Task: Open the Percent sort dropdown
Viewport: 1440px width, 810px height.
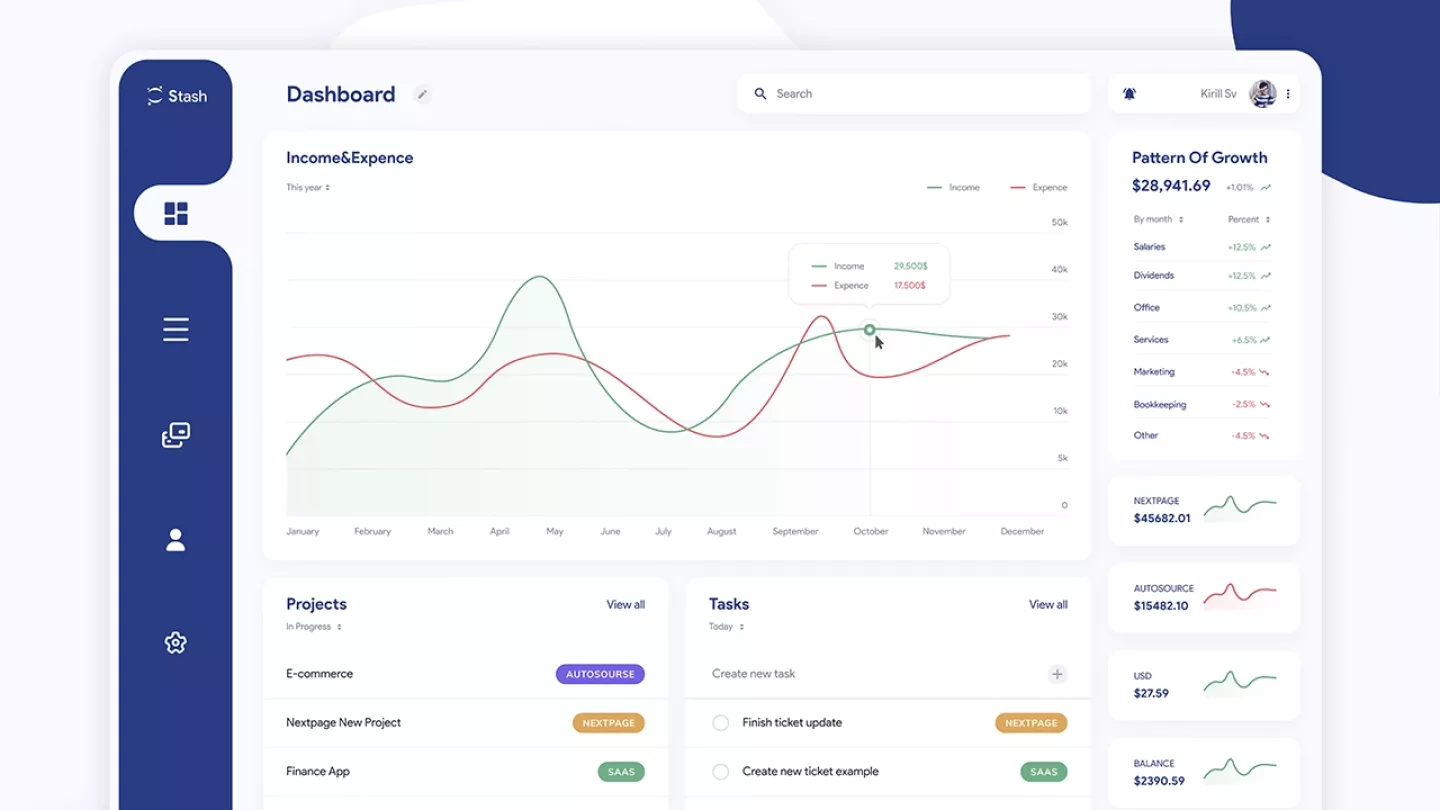Action: [1249, 219]
